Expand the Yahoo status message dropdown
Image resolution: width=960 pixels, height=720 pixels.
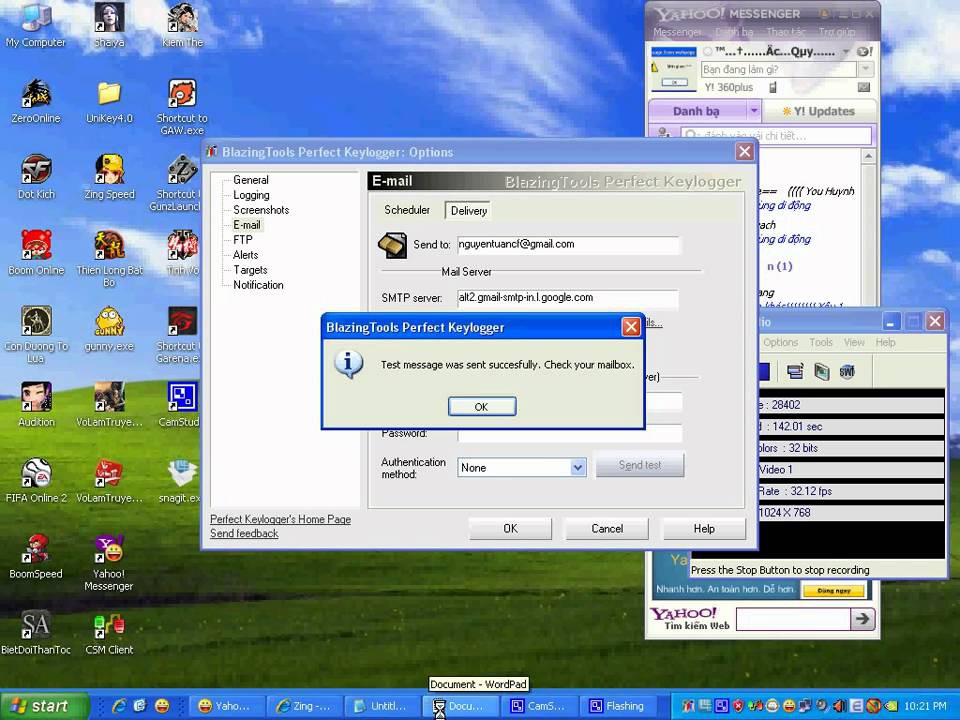[x=864, y=70]
